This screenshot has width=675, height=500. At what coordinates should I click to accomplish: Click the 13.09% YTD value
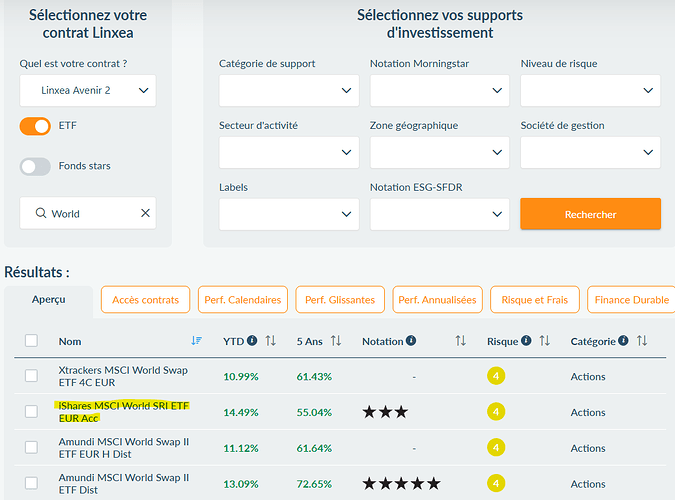point(241,484)
